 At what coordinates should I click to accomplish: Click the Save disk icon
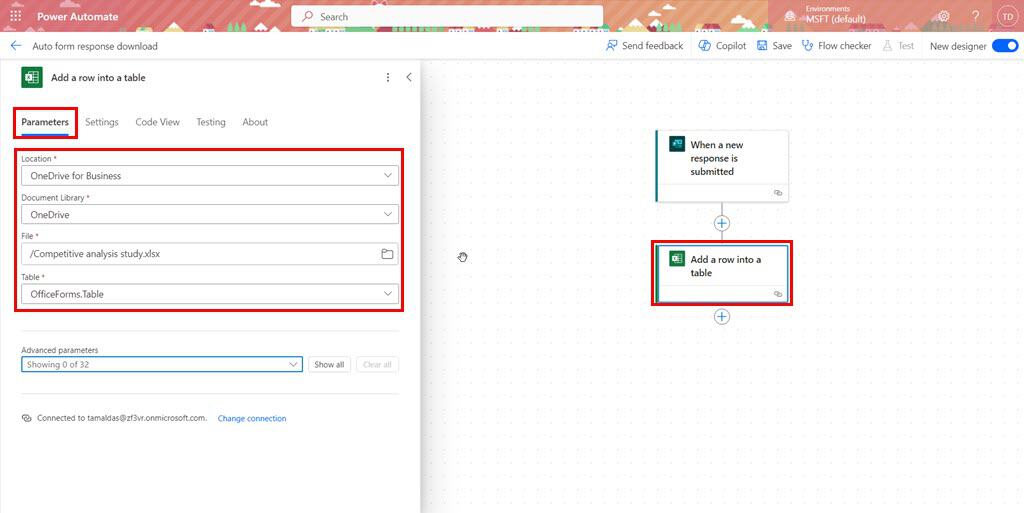(762, 46)
